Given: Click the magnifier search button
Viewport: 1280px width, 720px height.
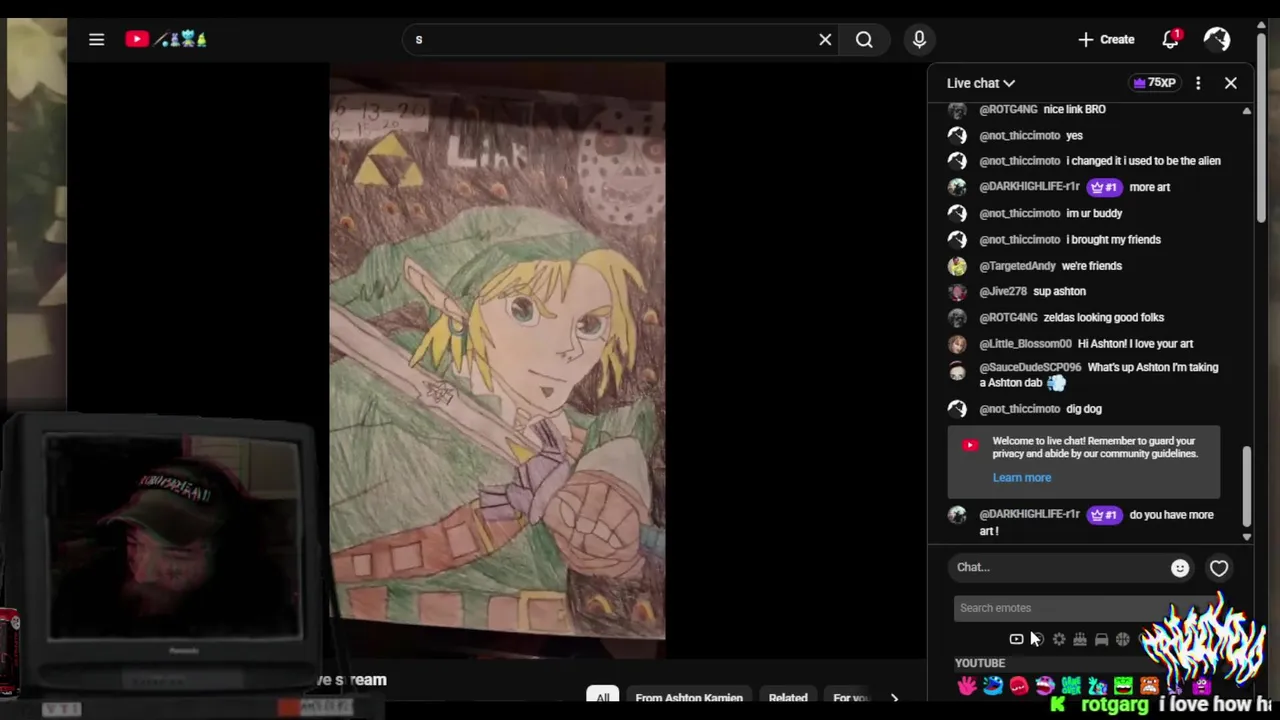Looking at the screenshot, I should coord(864,40).
